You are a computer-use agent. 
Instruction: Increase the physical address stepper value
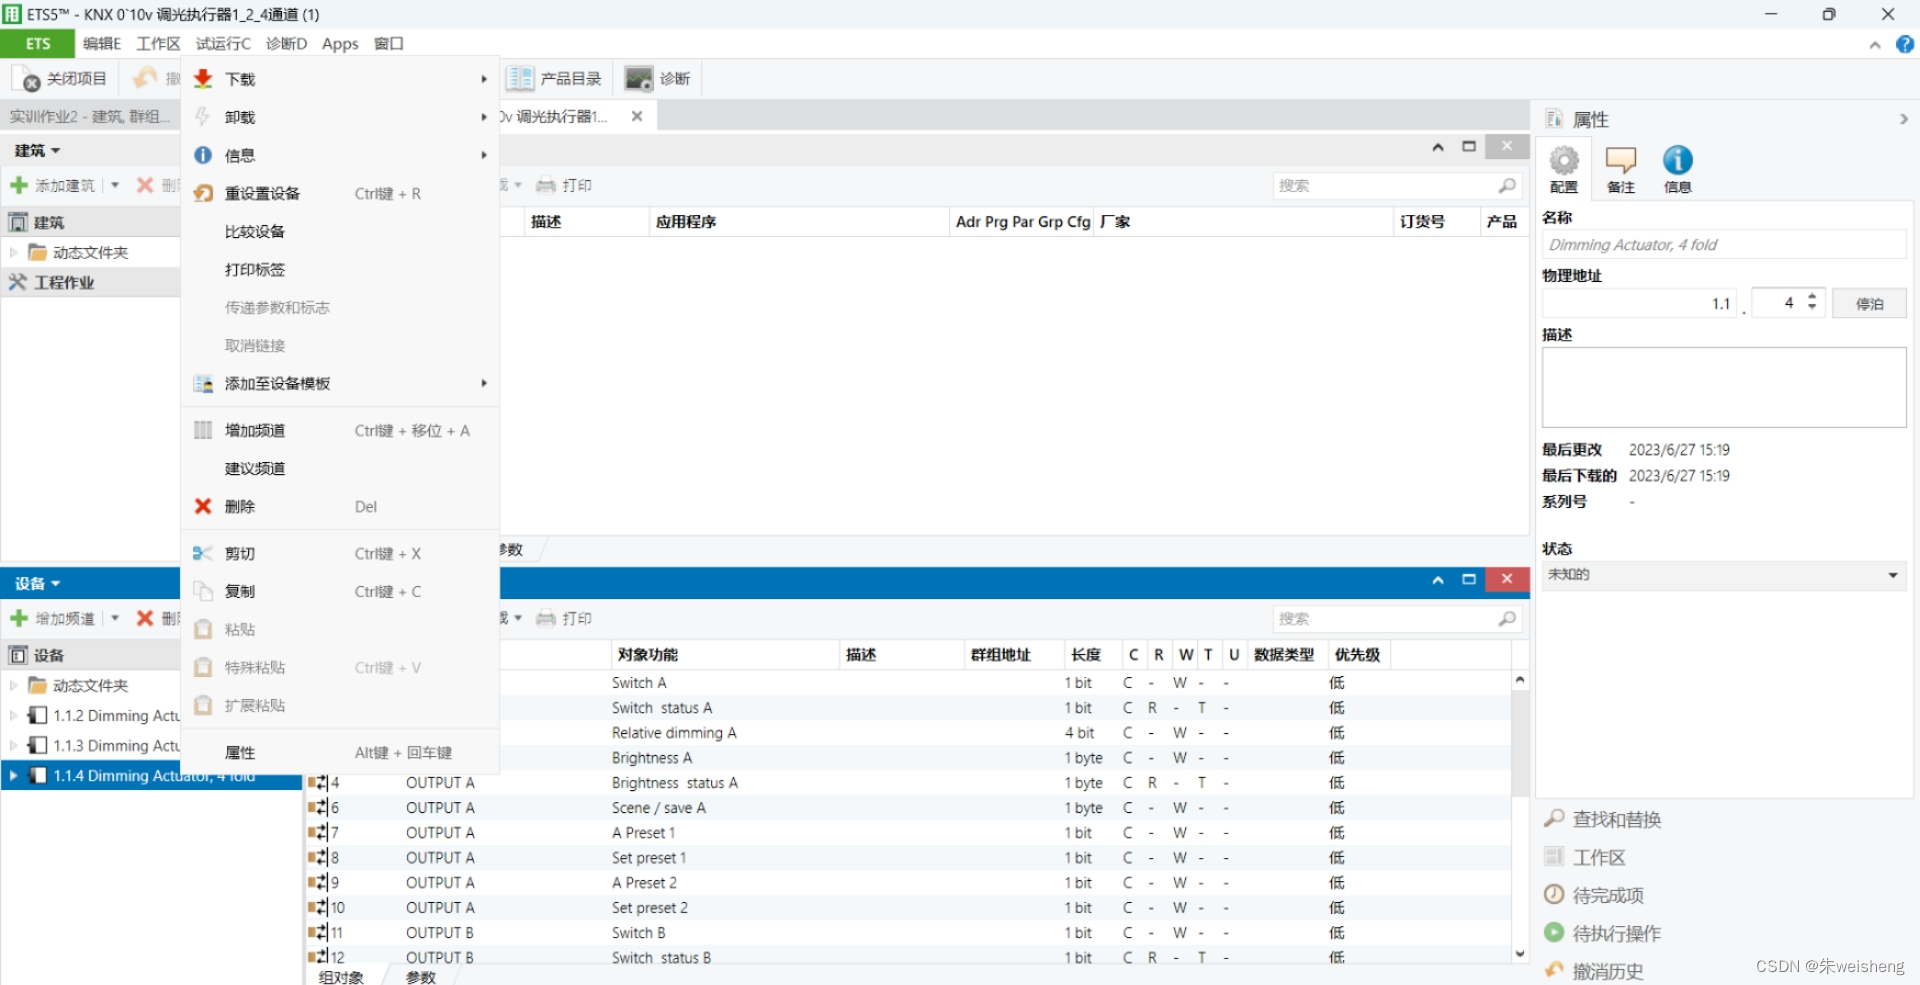coord(1812,296)
